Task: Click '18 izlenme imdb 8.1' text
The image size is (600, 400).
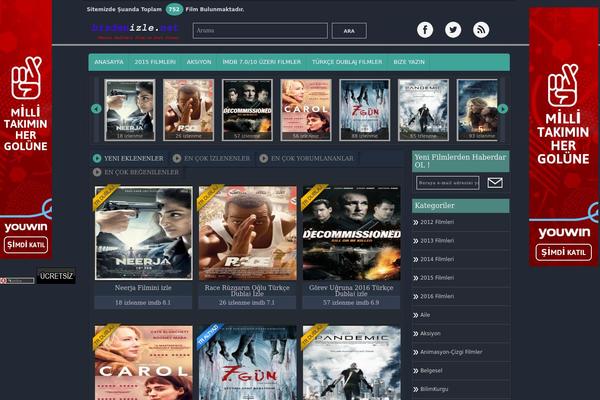Action: (143, 303)
